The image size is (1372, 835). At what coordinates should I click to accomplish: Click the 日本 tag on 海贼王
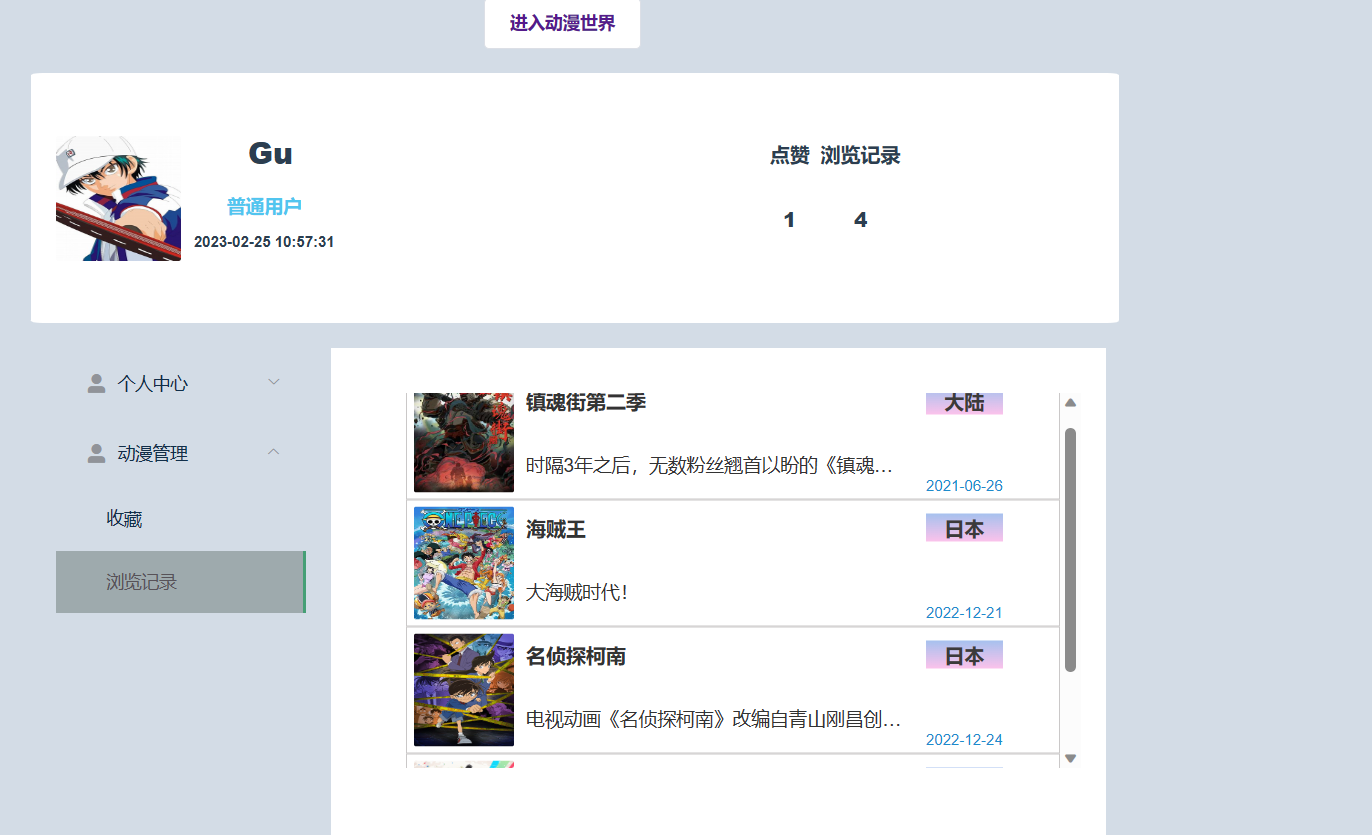coord(964,529)
